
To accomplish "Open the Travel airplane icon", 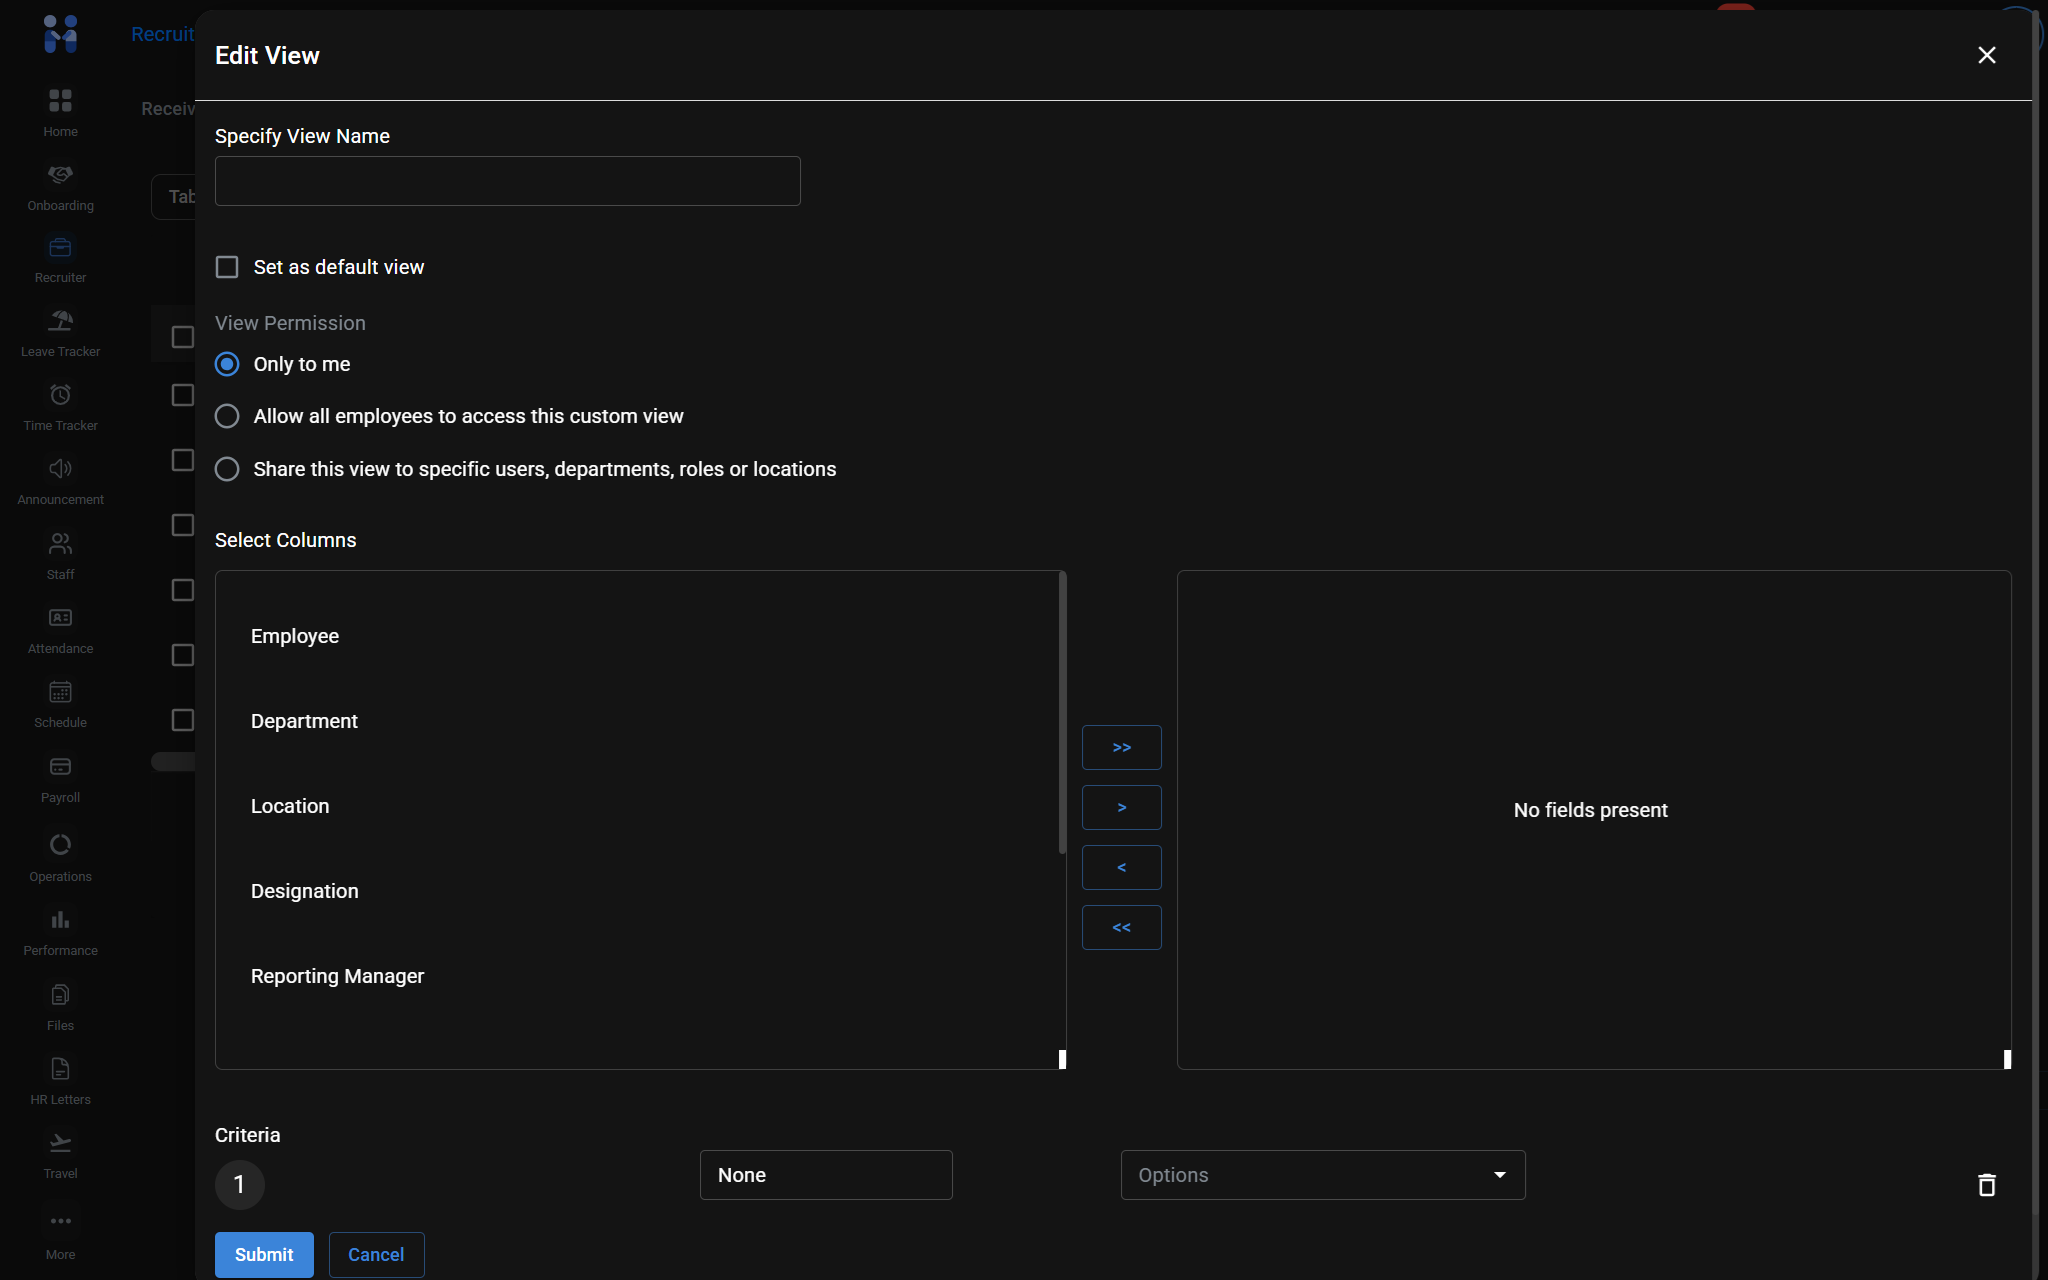I will (60, 1143).
